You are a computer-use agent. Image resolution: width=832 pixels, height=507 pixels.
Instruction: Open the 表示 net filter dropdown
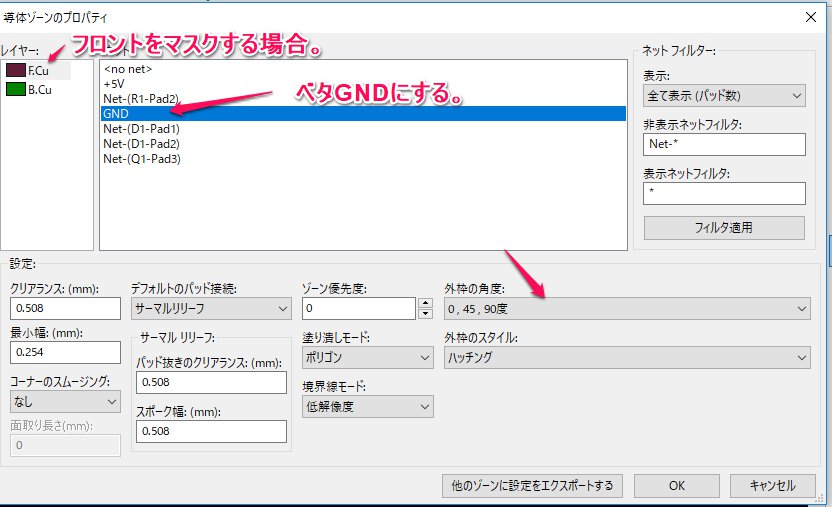pos(724,95)
